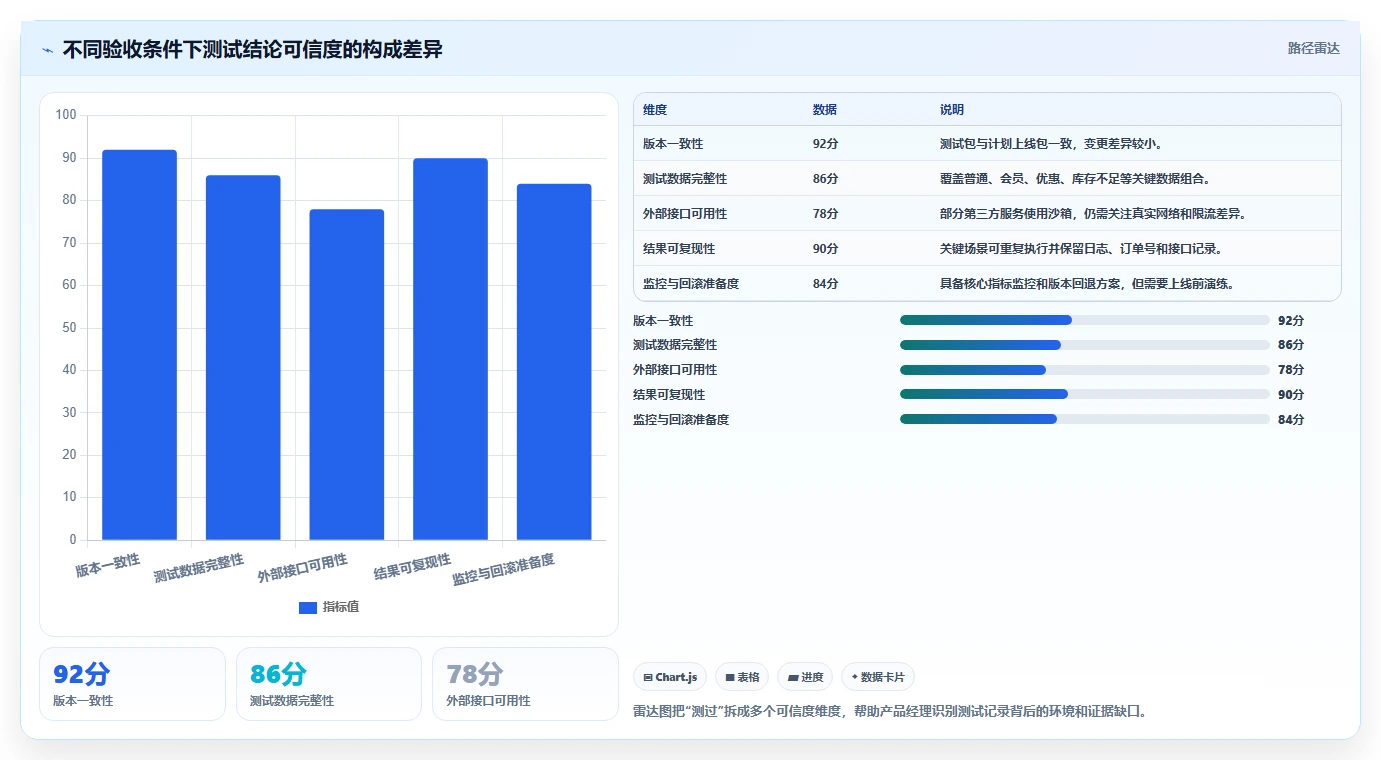Click y-axis value 50 on chart
This screenshot has width=1381, height=760.
[69, 328]
